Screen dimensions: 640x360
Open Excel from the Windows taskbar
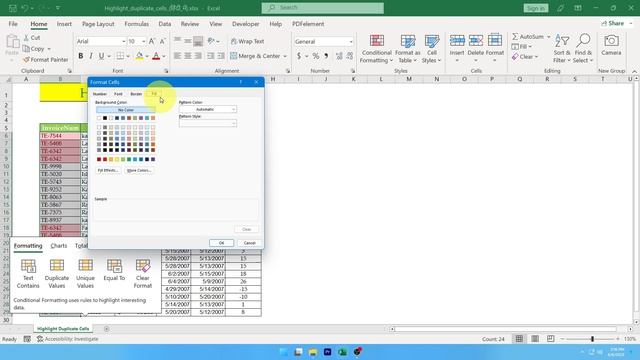(x=342, y=352)
